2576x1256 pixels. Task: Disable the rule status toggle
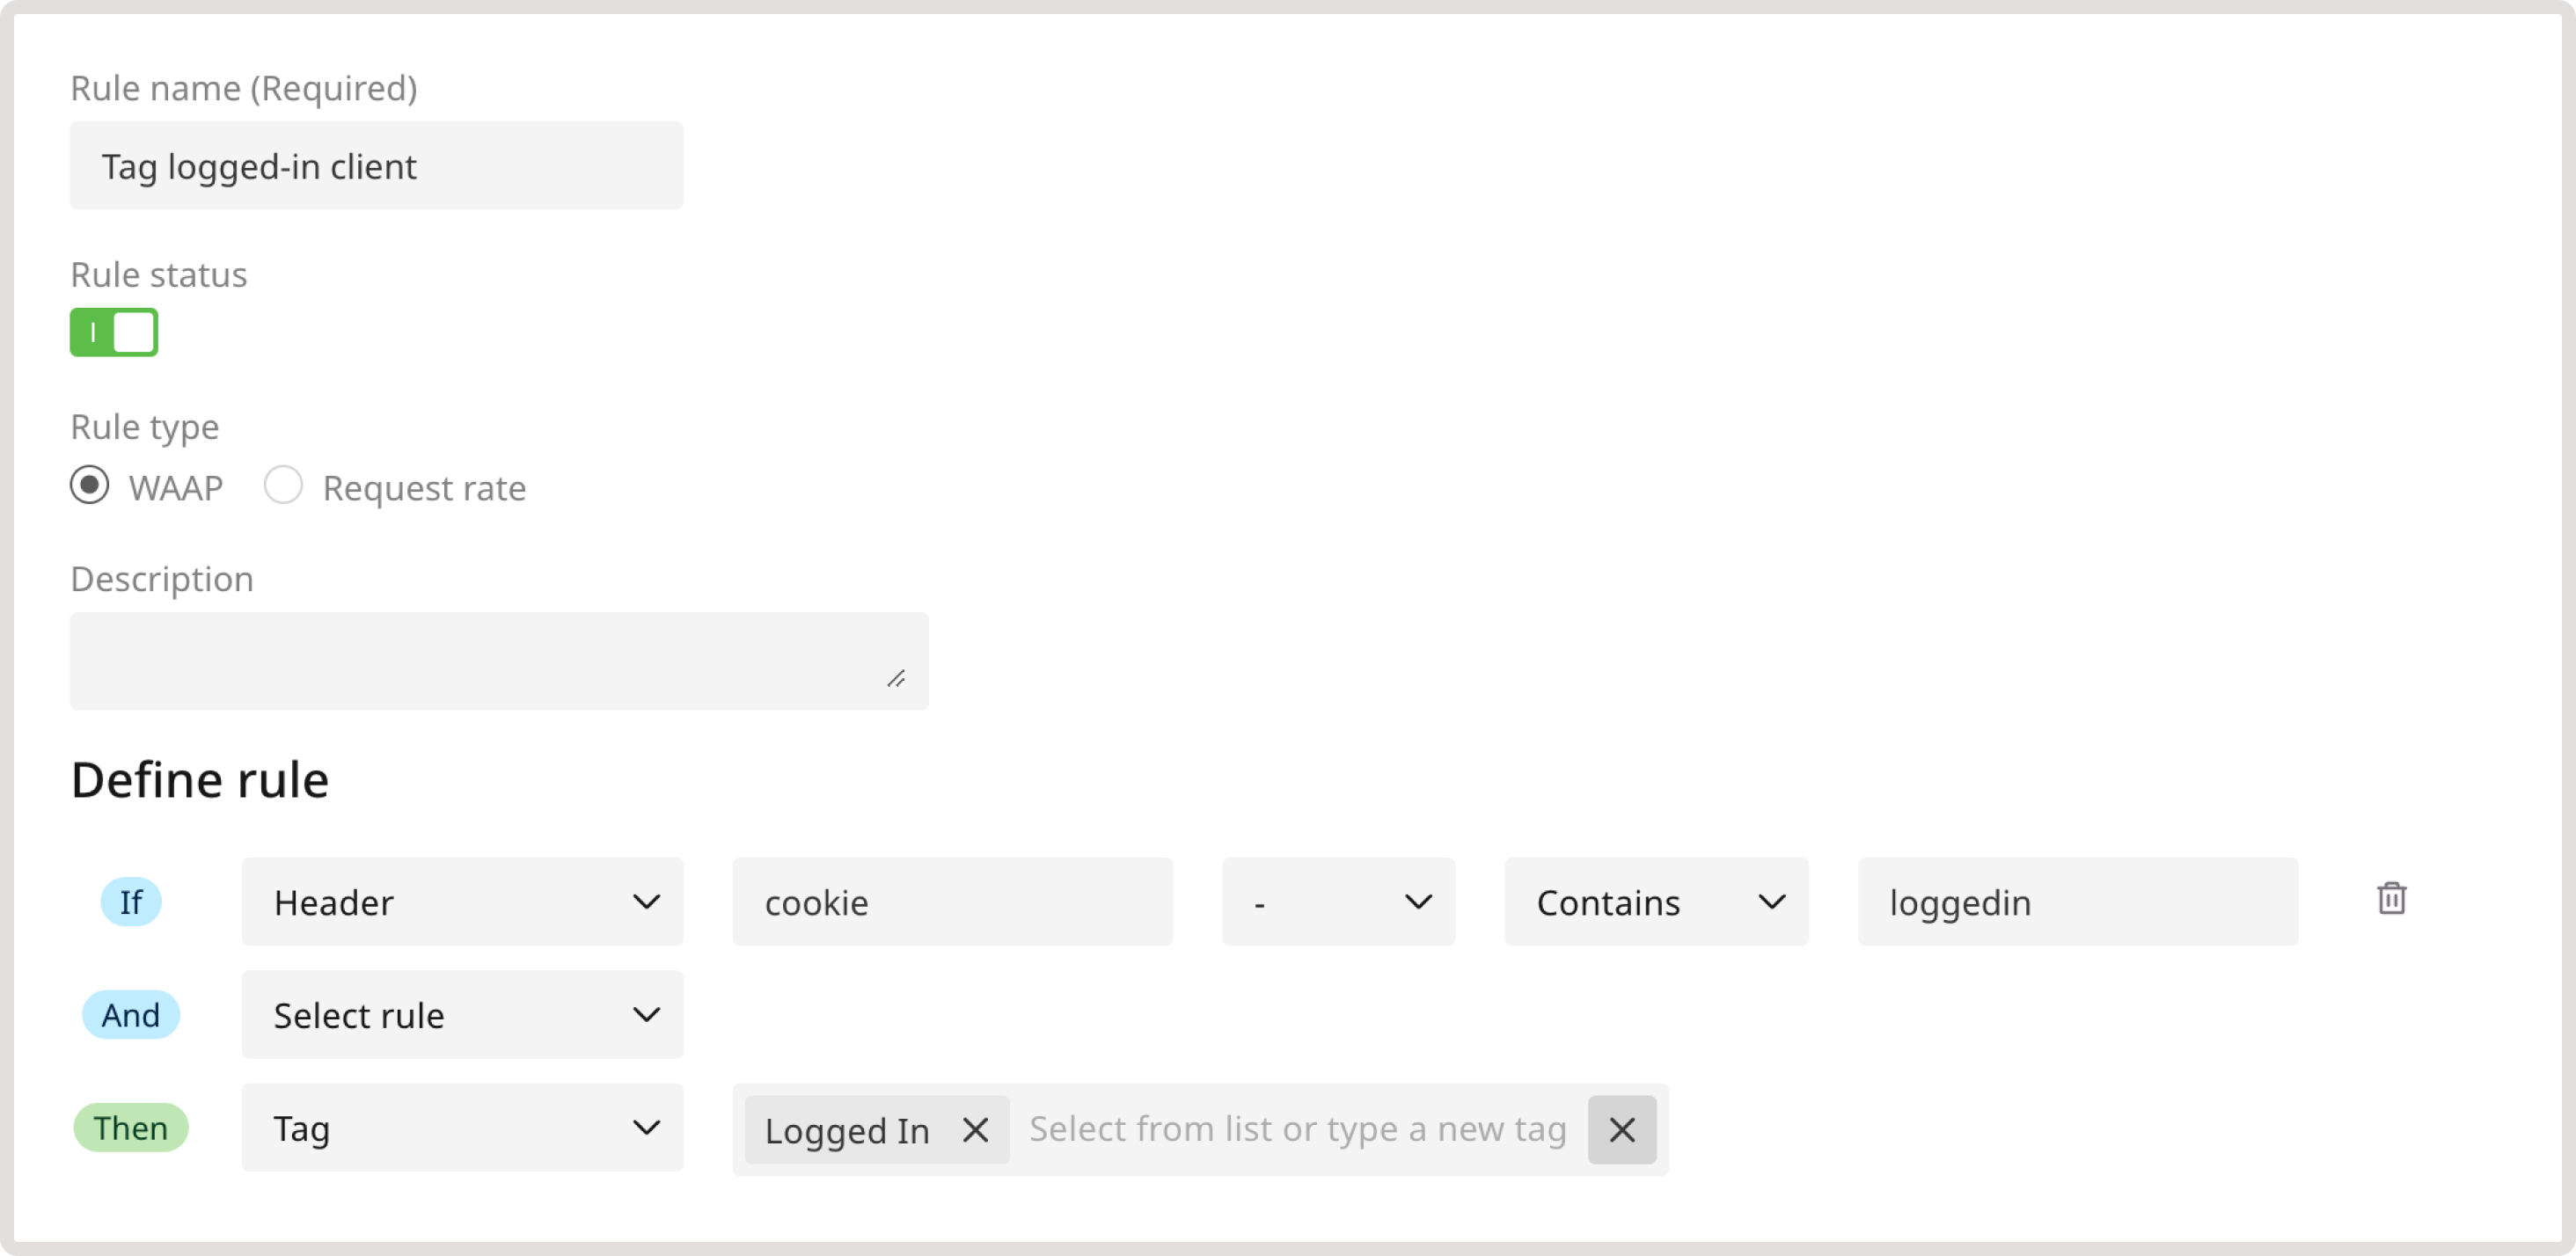click(113, 332)
